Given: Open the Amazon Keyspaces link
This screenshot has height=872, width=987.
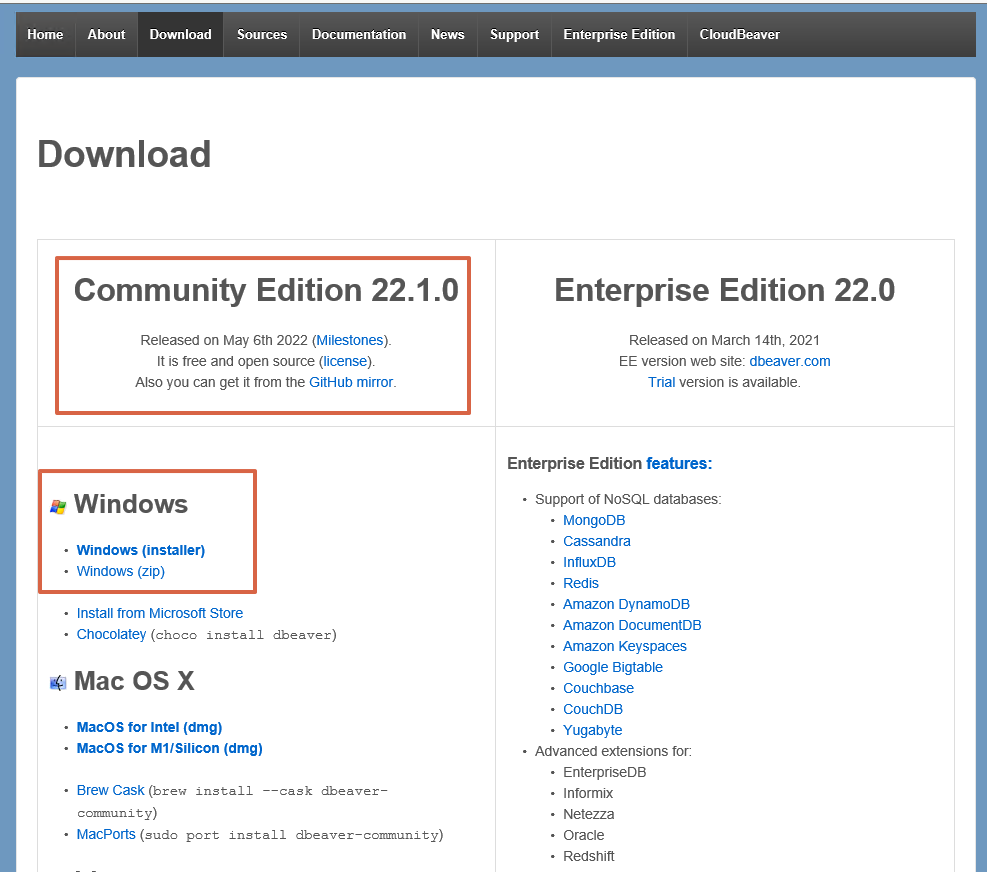Looking at the screenshot, I should pos(624,646).
